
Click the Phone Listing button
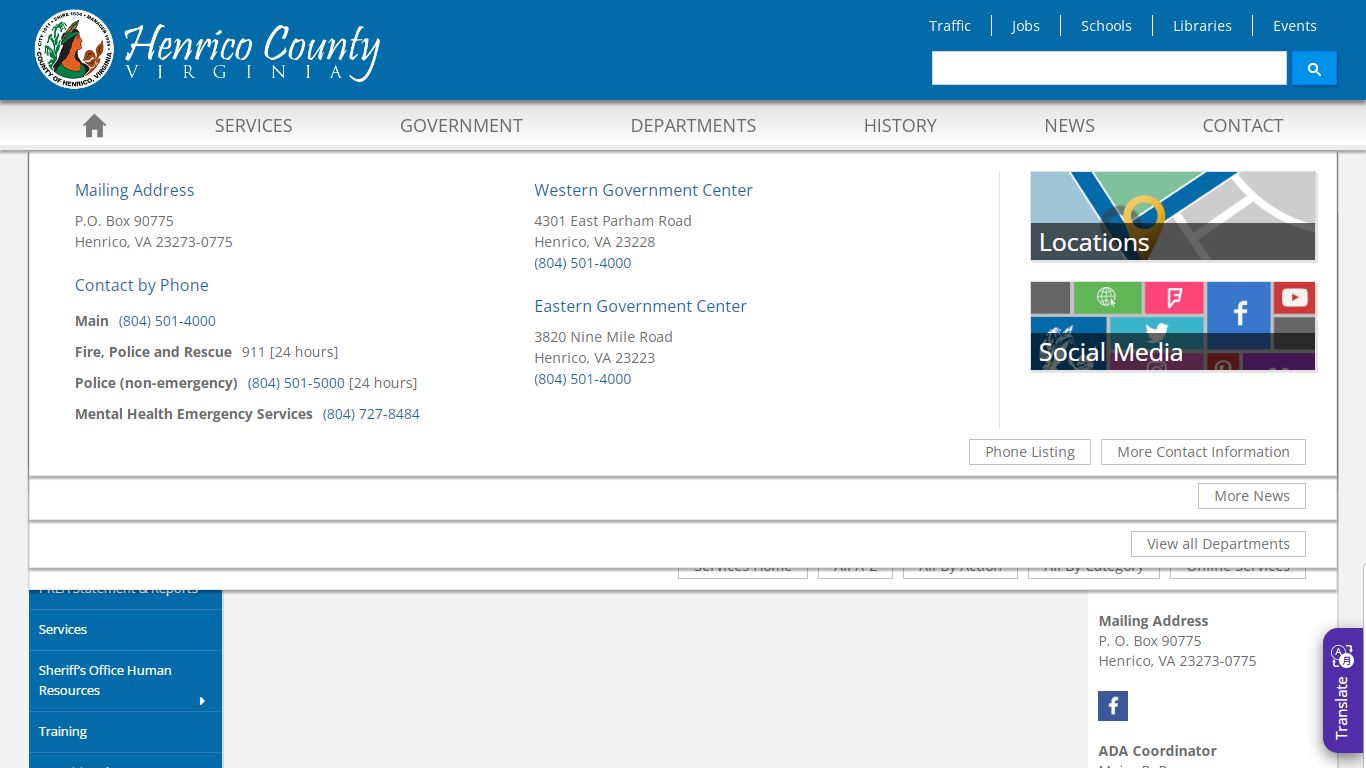point(1030,452)
